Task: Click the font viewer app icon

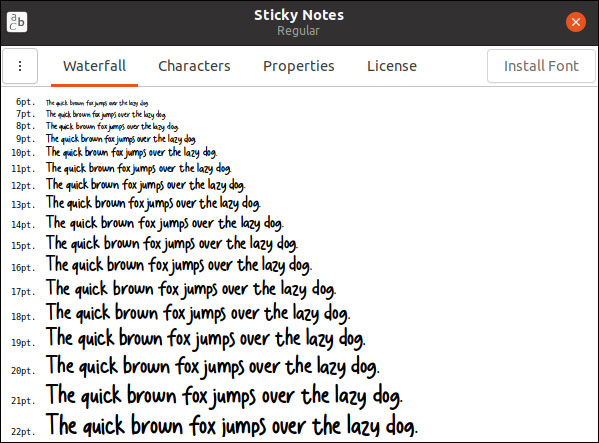Action: 17,22
